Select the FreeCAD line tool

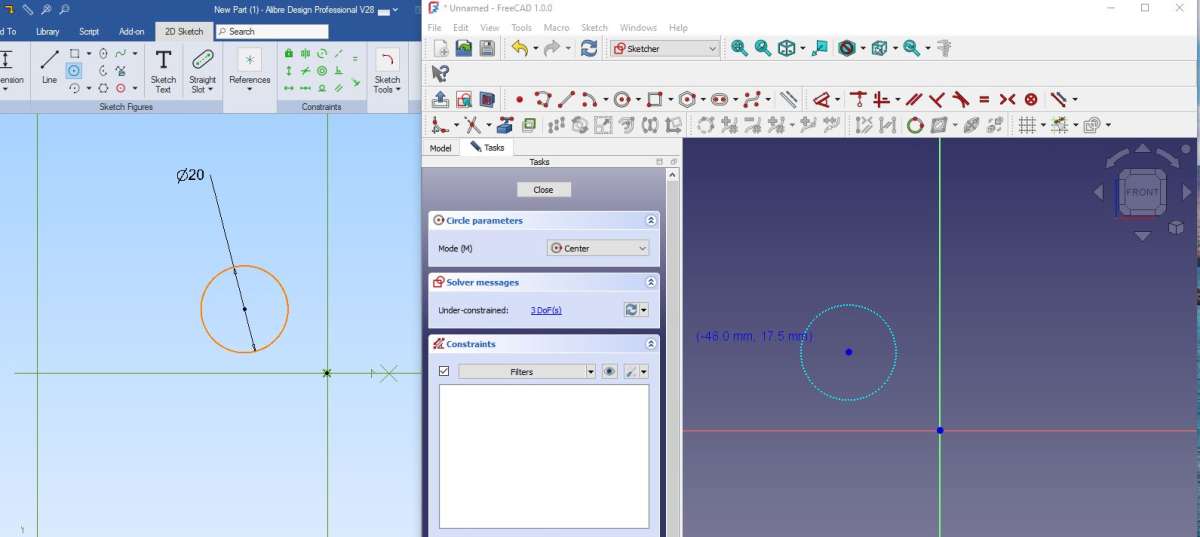click(x=566, y=99)
